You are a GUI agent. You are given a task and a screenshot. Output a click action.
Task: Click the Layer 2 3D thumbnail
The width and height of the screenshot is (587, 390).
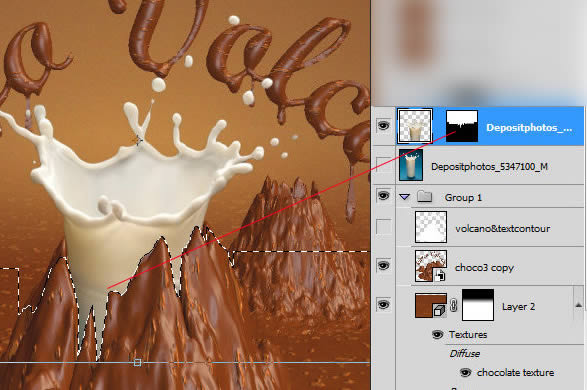pos(431,305)
